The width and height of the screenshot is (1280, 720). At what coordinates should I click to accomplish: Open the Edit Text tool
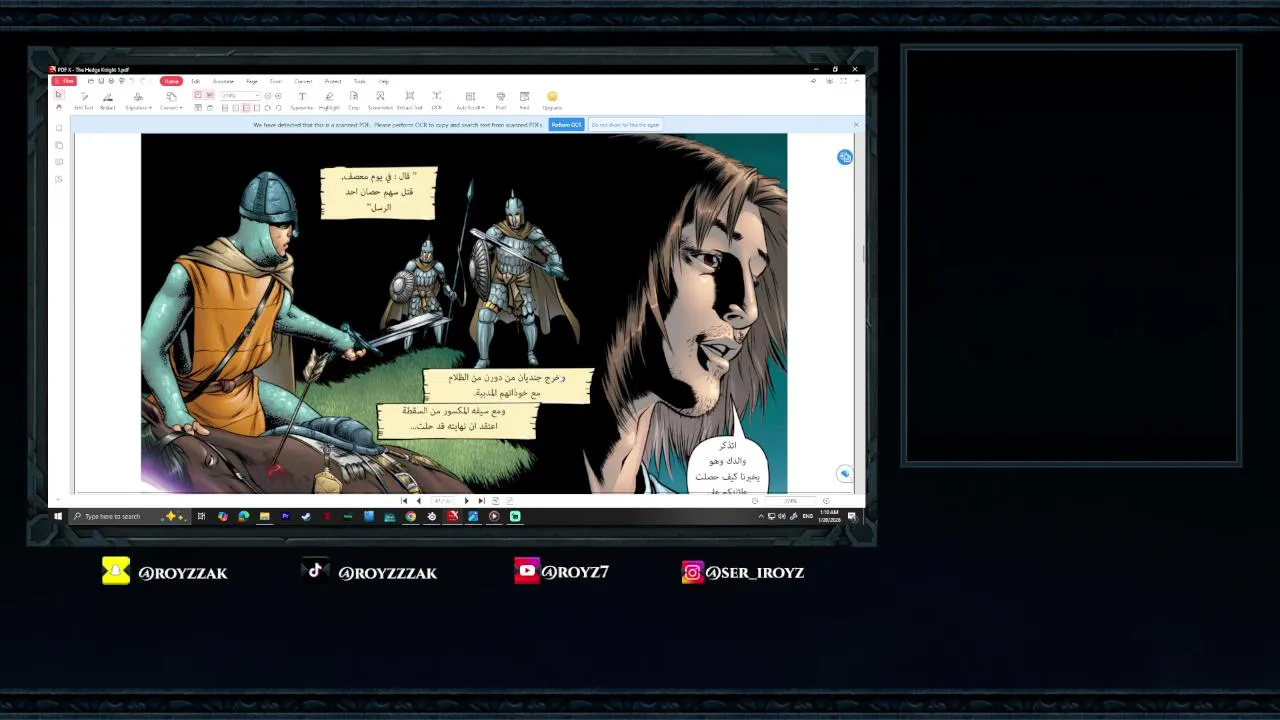coord(83,100)
